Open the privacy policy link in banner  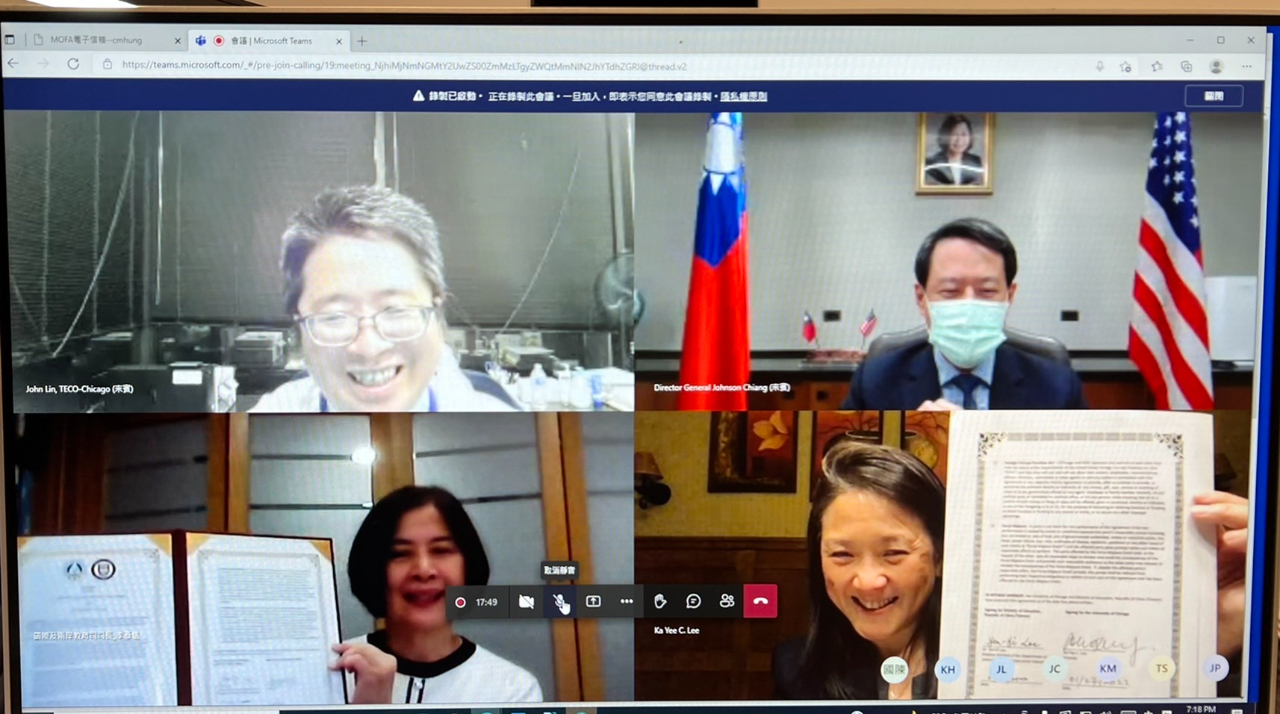pyautogui.click(x=743, y=96)
